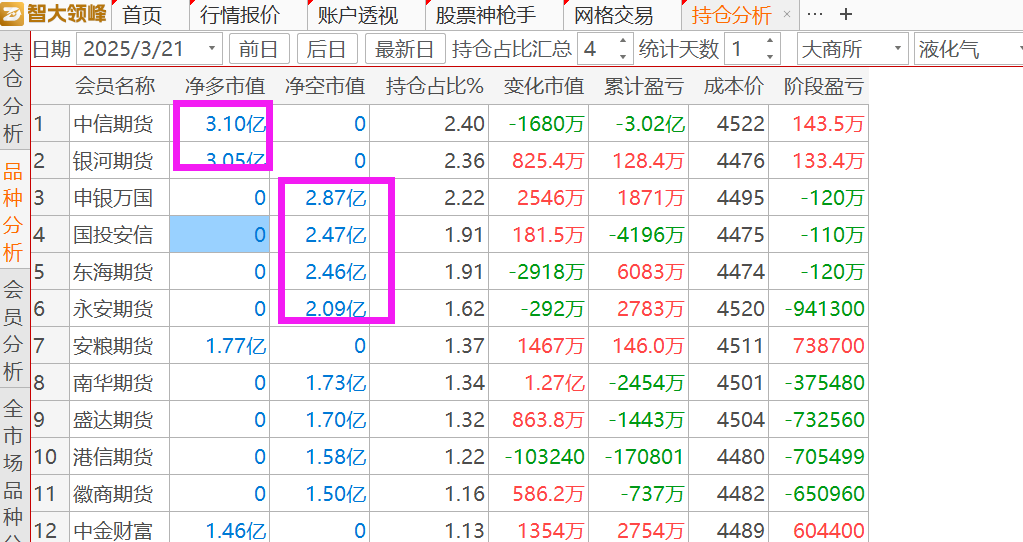Sort by 累计盈亏 column header
The image size is (1023, 542).
coord(643,86)
